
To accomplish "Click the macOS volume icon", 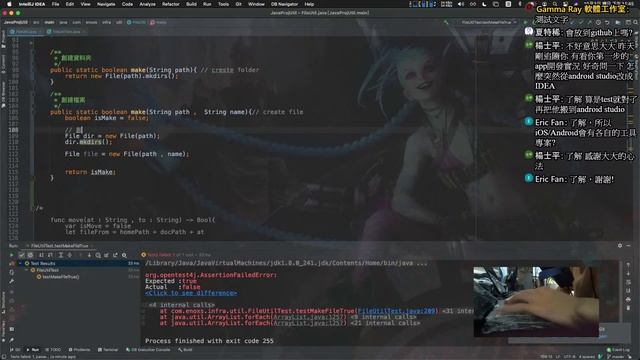I will click(x=461, y=4).
